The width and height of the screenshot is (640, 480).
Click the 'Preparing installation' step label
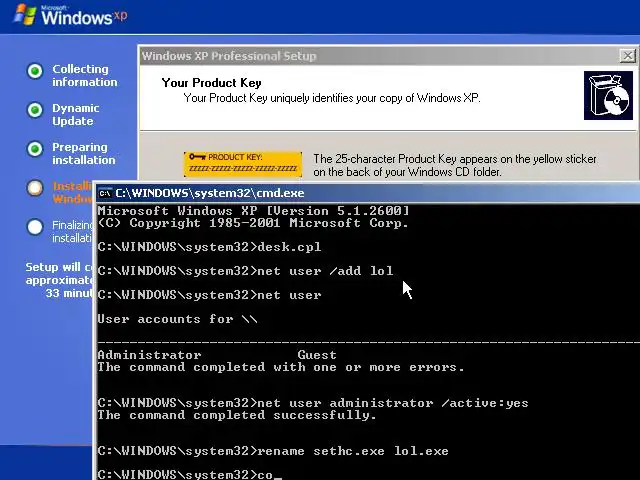(x=84, y=154)
